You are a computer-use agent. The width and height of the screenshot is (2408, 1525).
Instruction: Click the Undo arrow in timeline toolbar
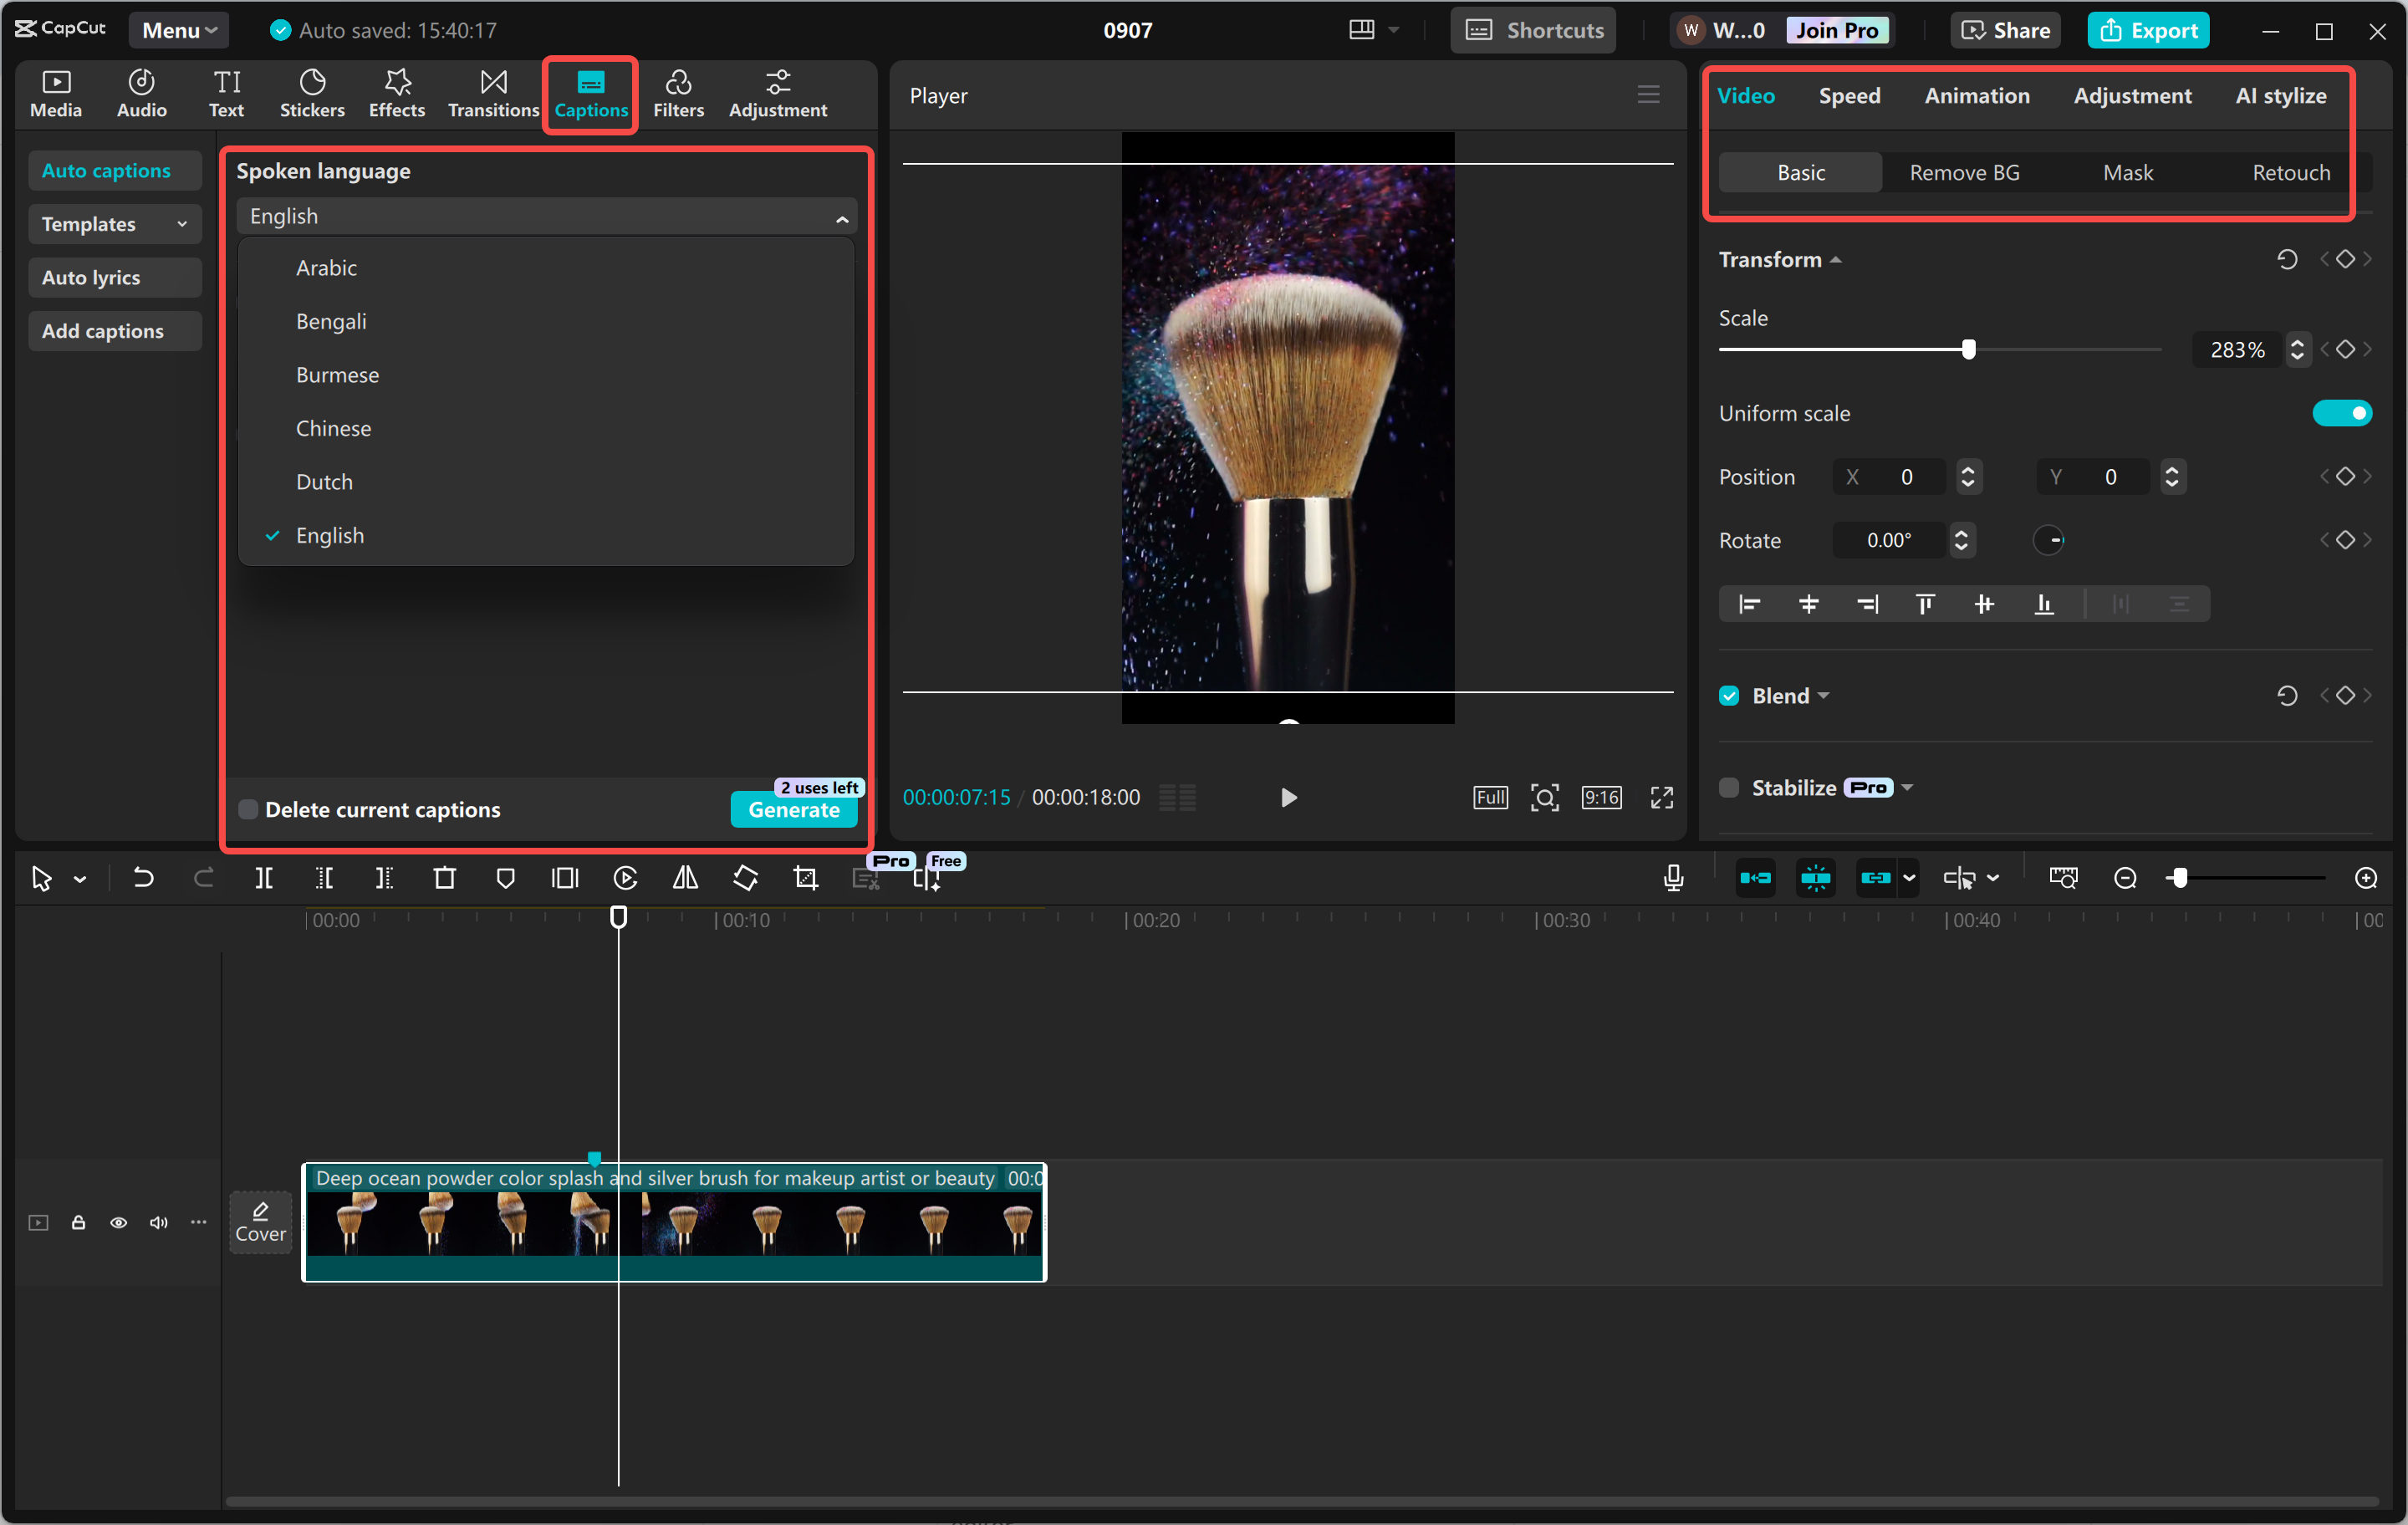(x=143, y=878)
